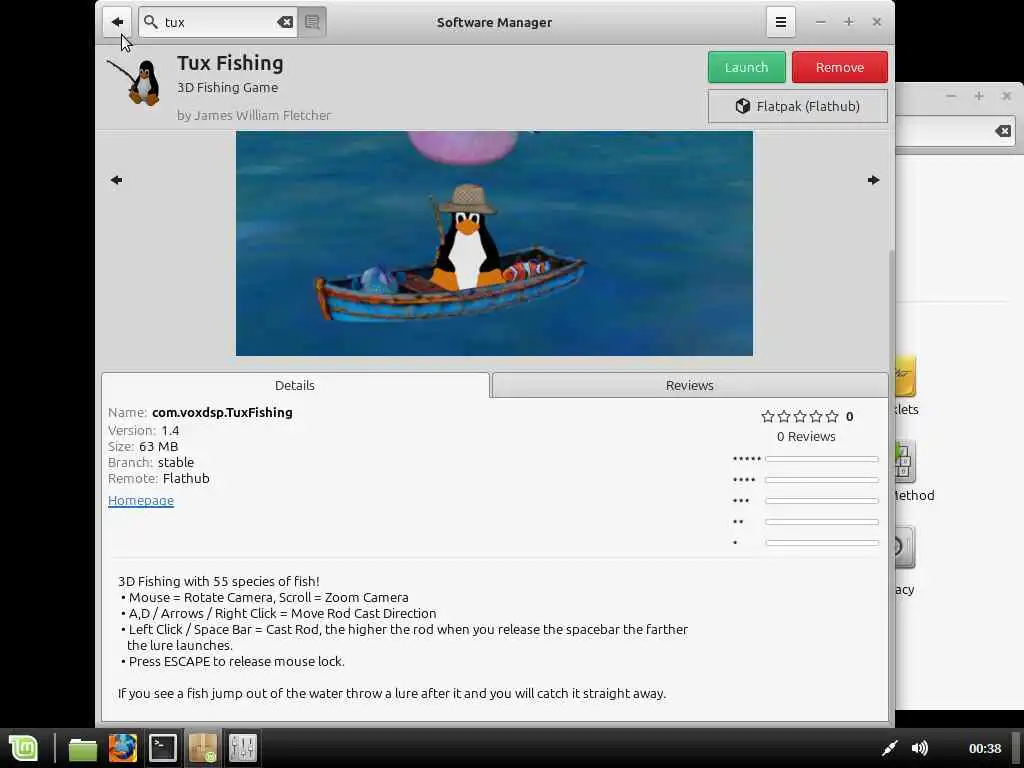1024x768 pixels.
Task: Open the volume tray icon
Action: pos(920,748)
